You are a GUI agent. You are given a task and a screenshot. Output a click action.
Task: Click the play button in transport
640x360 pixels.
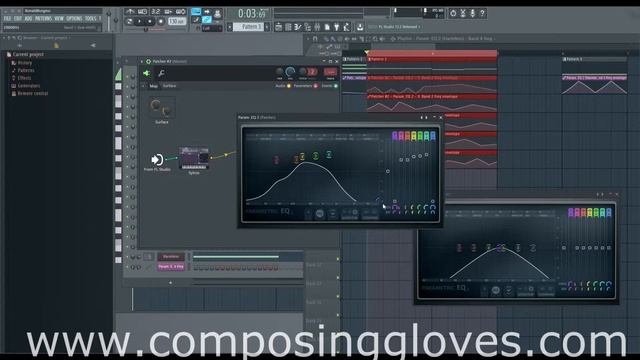tap(140, 21)
